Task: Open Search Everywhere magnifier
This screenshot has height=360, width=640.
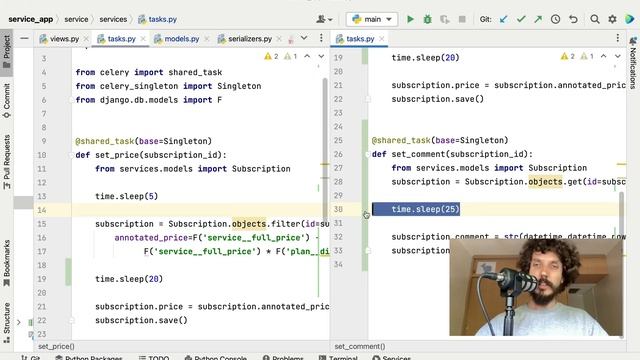Action: (x=595, y=19)
